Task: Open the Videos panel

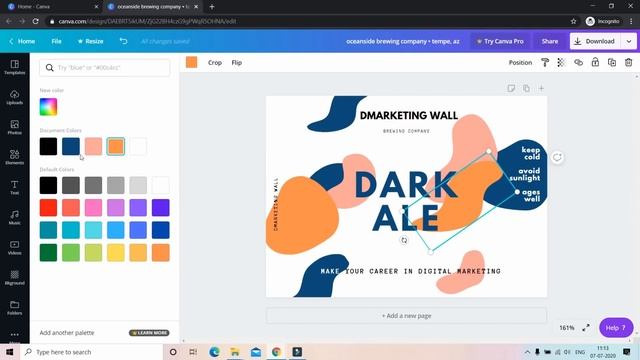Action: coord(15,247)
